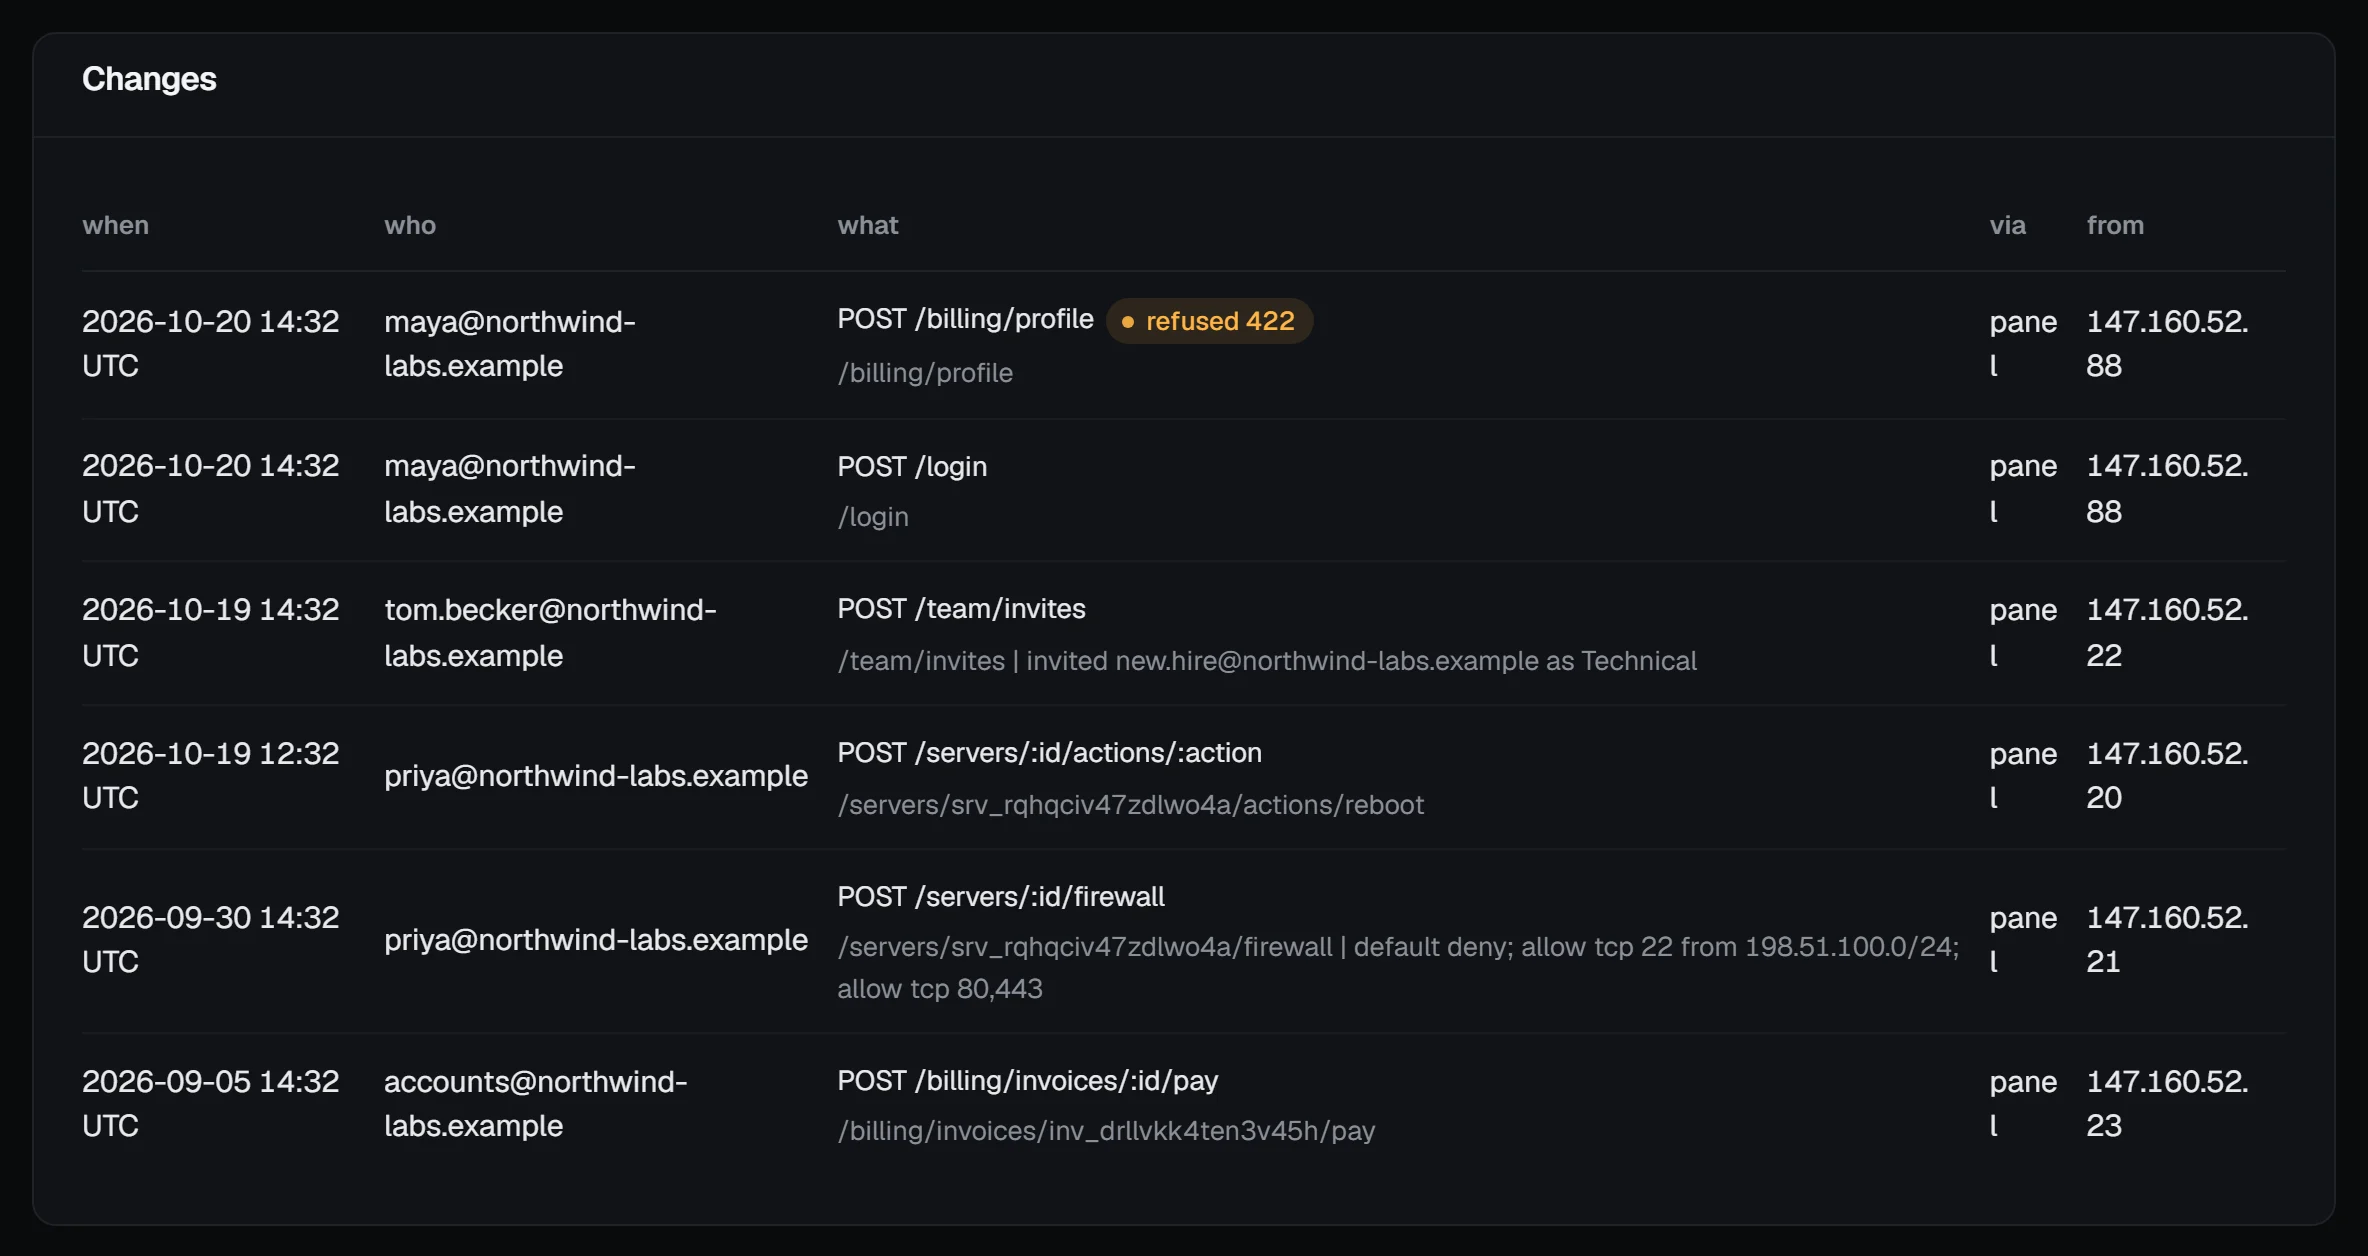Viewport: 2368px width, 1256px height.
Task: Click priya's email in the firewall row
Action: 596,940
